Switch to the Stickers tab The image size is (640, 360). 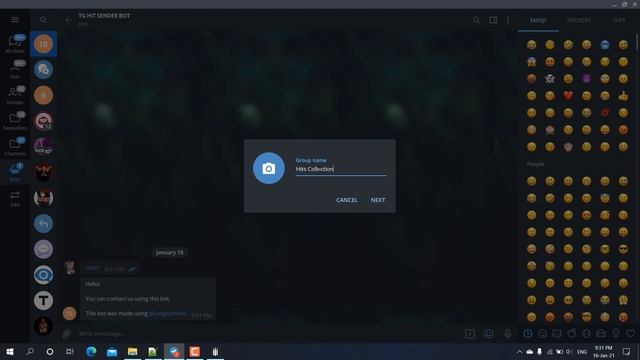(579, 20)
